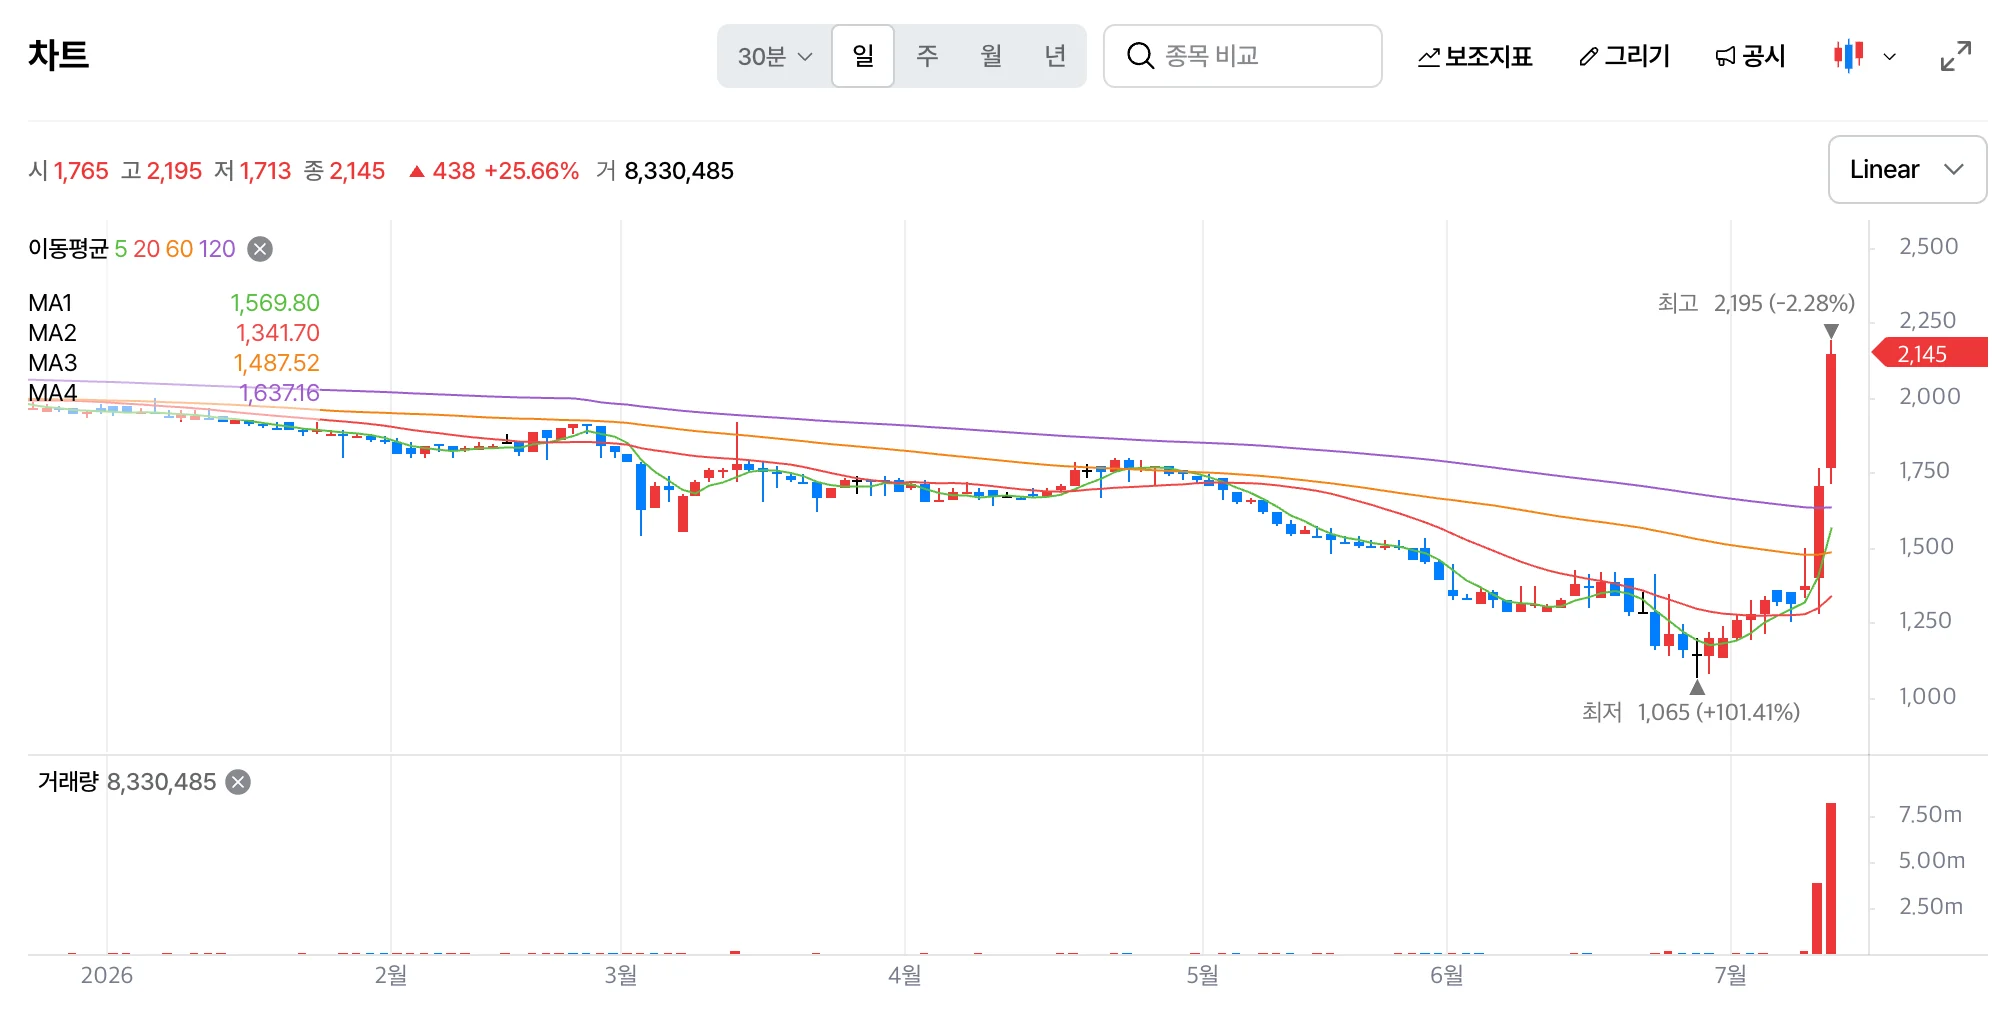Viewport: 2014px width, 1024px height.
Task: Remove the 이동평균 moving average indicator
Action: (260, 249)
